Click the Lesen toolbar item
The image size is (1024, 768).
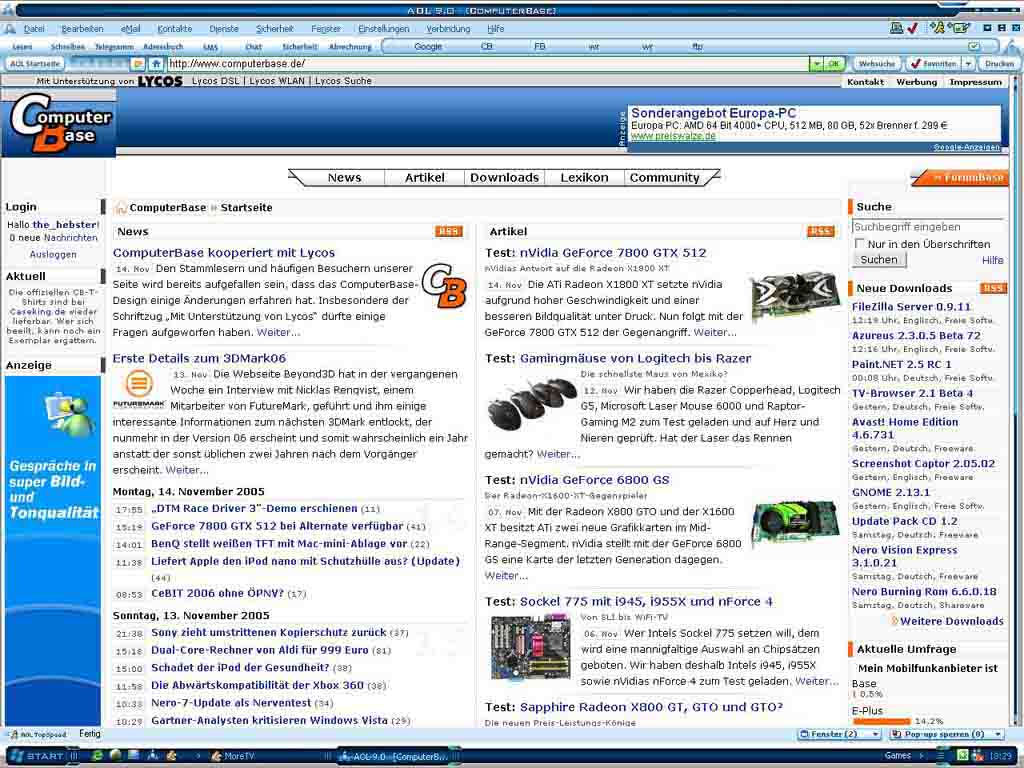click(x=22, y=47)
